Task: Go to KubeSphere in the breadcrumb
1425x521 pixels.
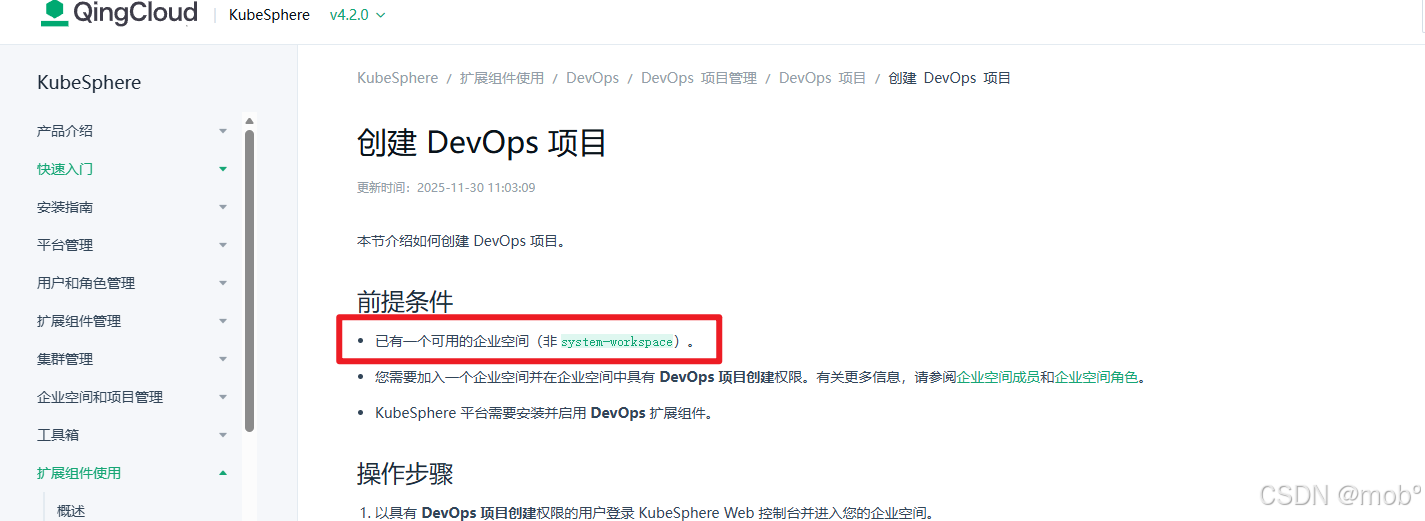Action: pos(398,78)
